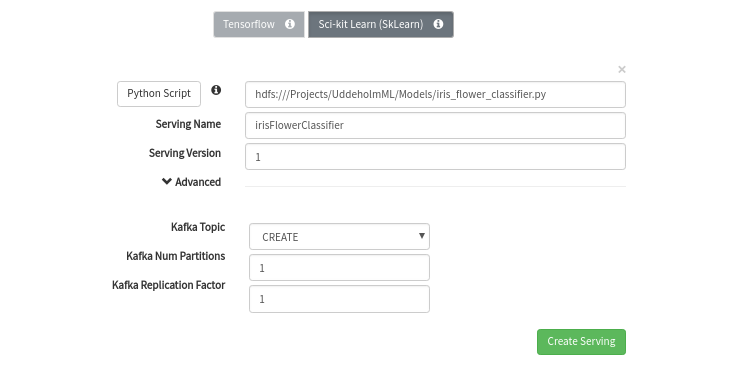739x368 pixels.
Task: Click the Kafka Replication Factor label
Action: click(169, 286)
